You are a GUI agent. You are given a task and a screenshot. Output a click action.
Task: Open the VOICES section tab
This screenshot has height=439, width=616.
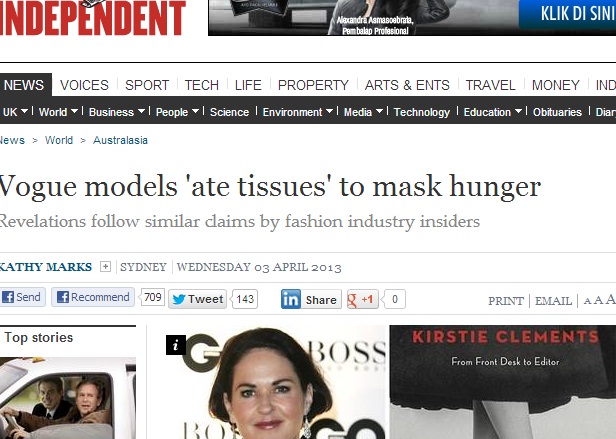point(84,85)
